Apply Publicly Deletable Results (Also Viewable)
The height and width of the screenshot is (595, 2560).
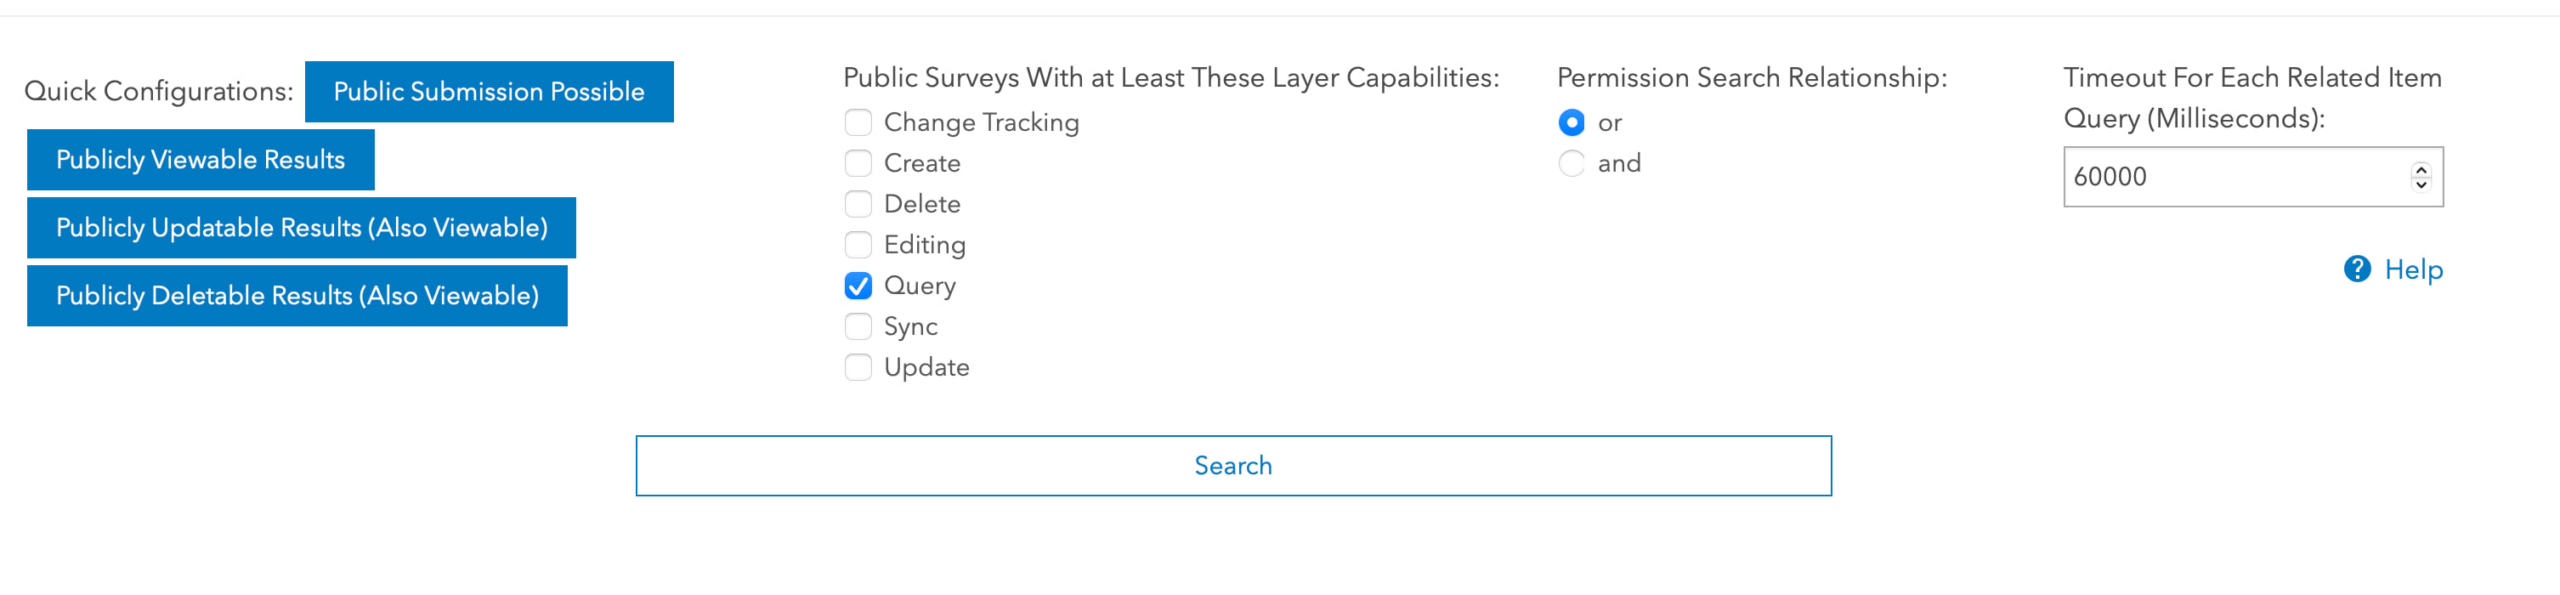click(x=297, y=296)
